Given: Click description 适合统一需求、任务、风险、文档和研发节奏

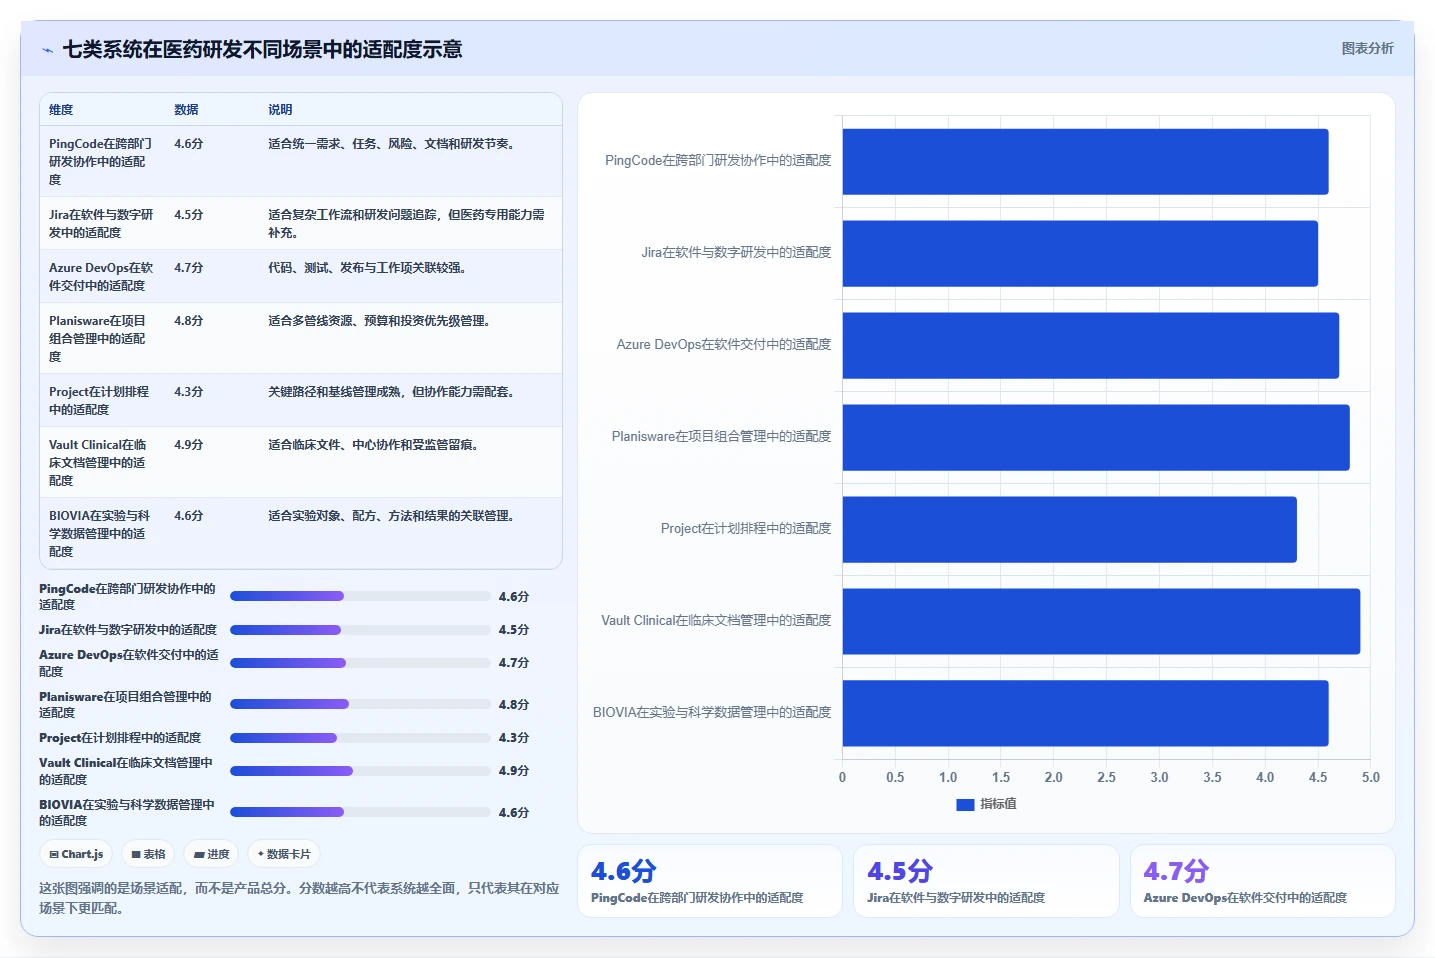Looking at the screenshot, I should (x=391, y=144).
